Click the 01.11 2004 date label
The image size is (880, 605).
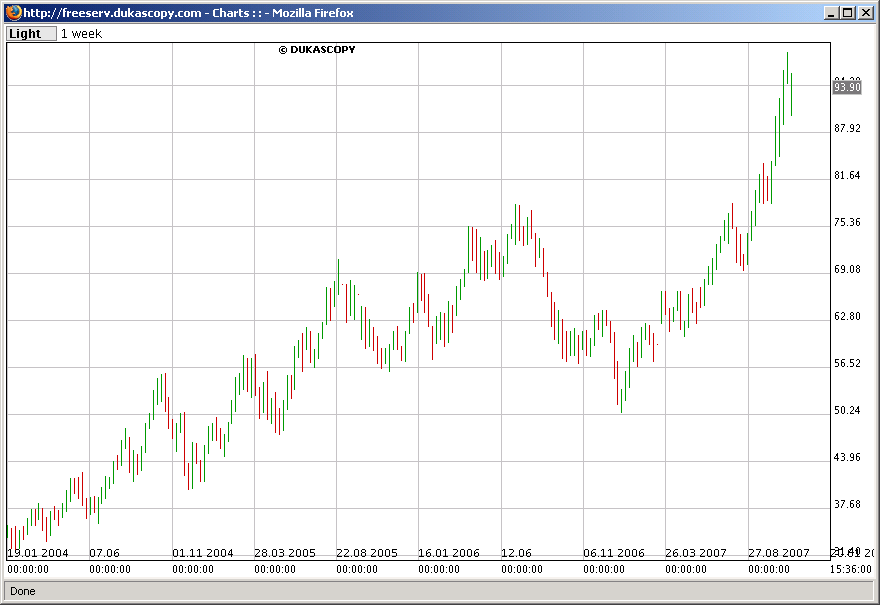tap(203, 553)
